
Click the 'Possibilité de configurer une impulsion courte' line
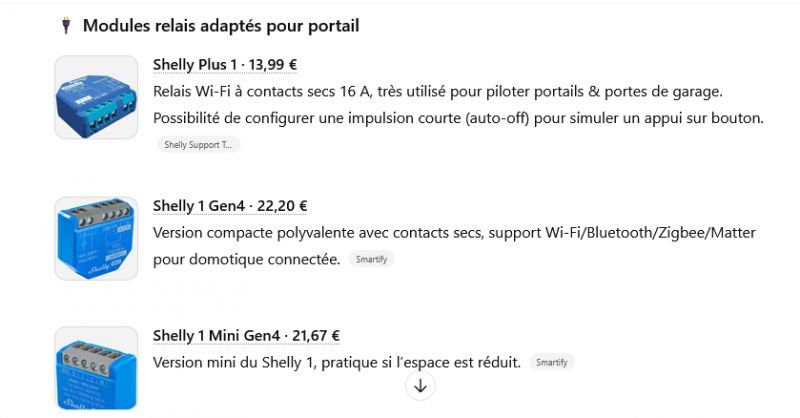click(457, 118)
